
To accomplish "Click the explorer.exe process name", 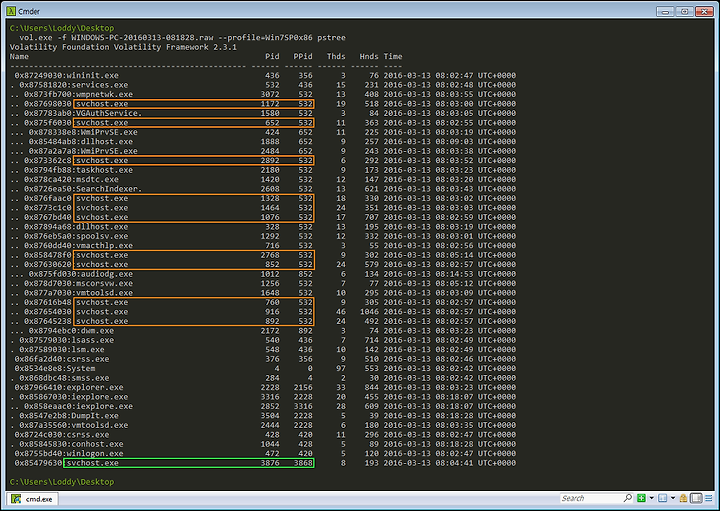I will pos(95,387).
